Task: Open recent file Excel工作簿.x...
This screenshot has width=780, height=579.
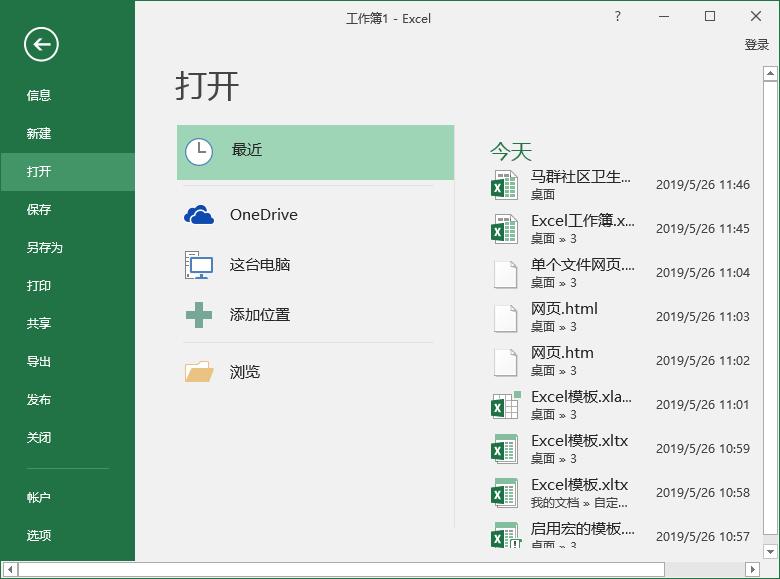Action: click(x=622, y=228)
